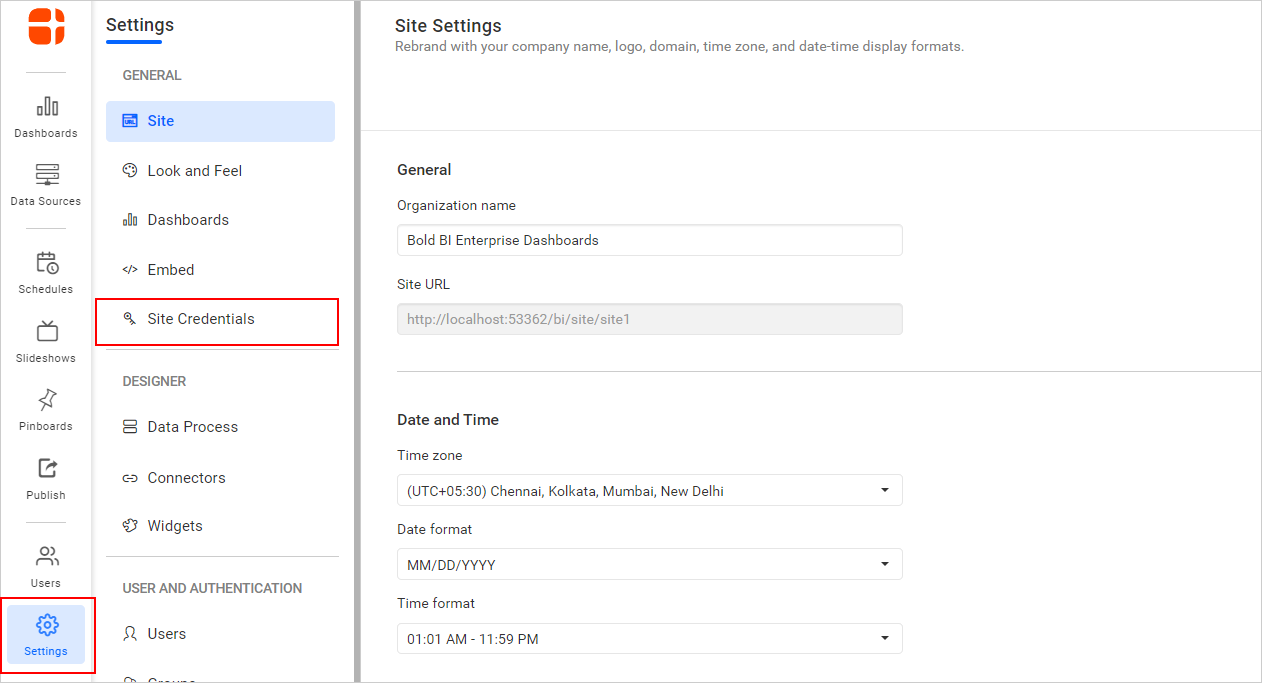Viewport: 1262px width, 683px height.
Task: Select the Embed settings menu entry
Action: click(x=168, y=269)
